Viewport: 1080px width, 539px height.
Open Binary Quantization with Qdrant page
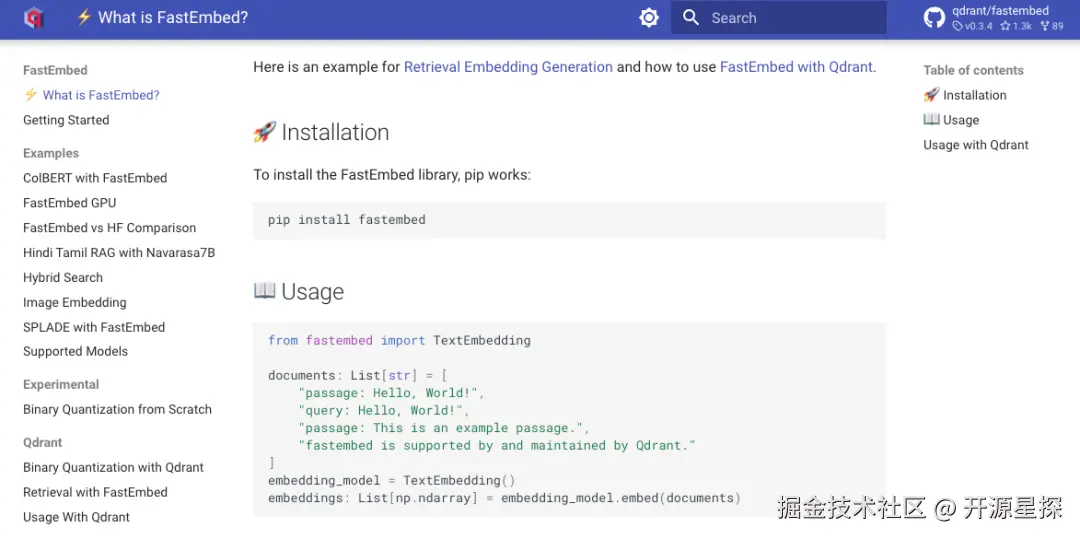click(114, 467)
